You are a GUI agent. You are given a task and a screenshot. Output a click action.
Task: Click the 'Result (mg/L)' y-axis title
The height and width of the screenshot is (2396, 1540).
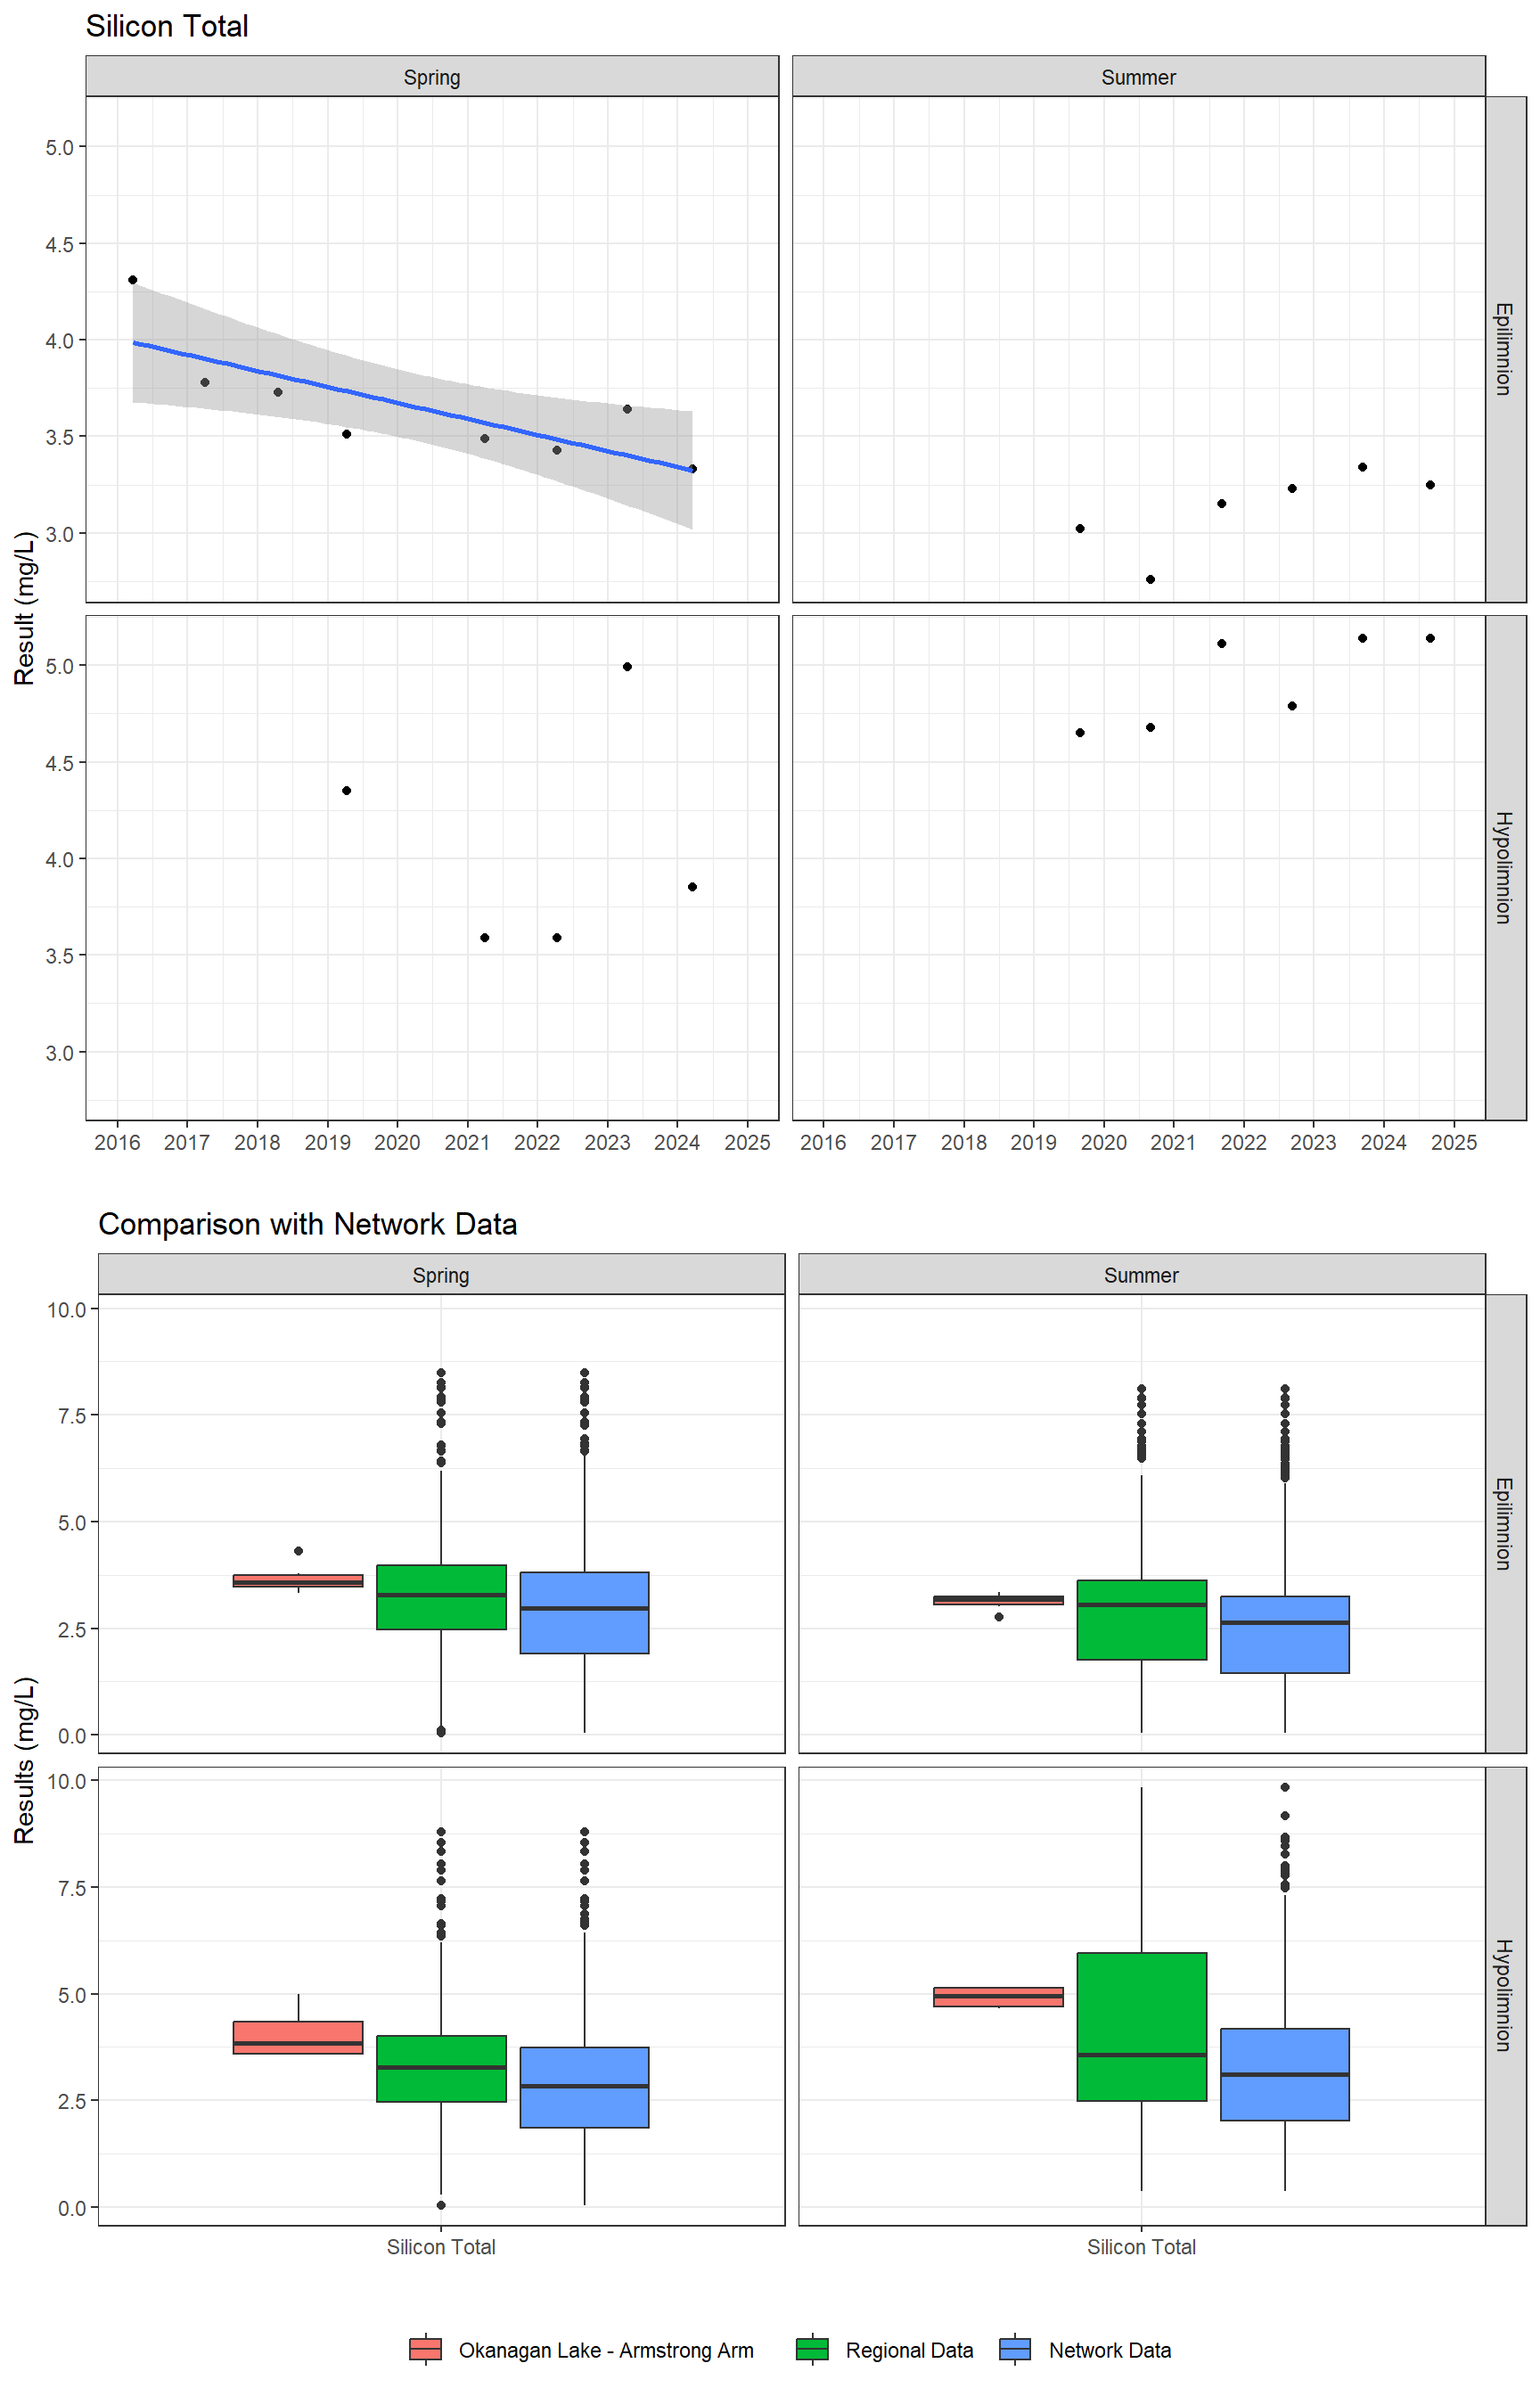25,608
